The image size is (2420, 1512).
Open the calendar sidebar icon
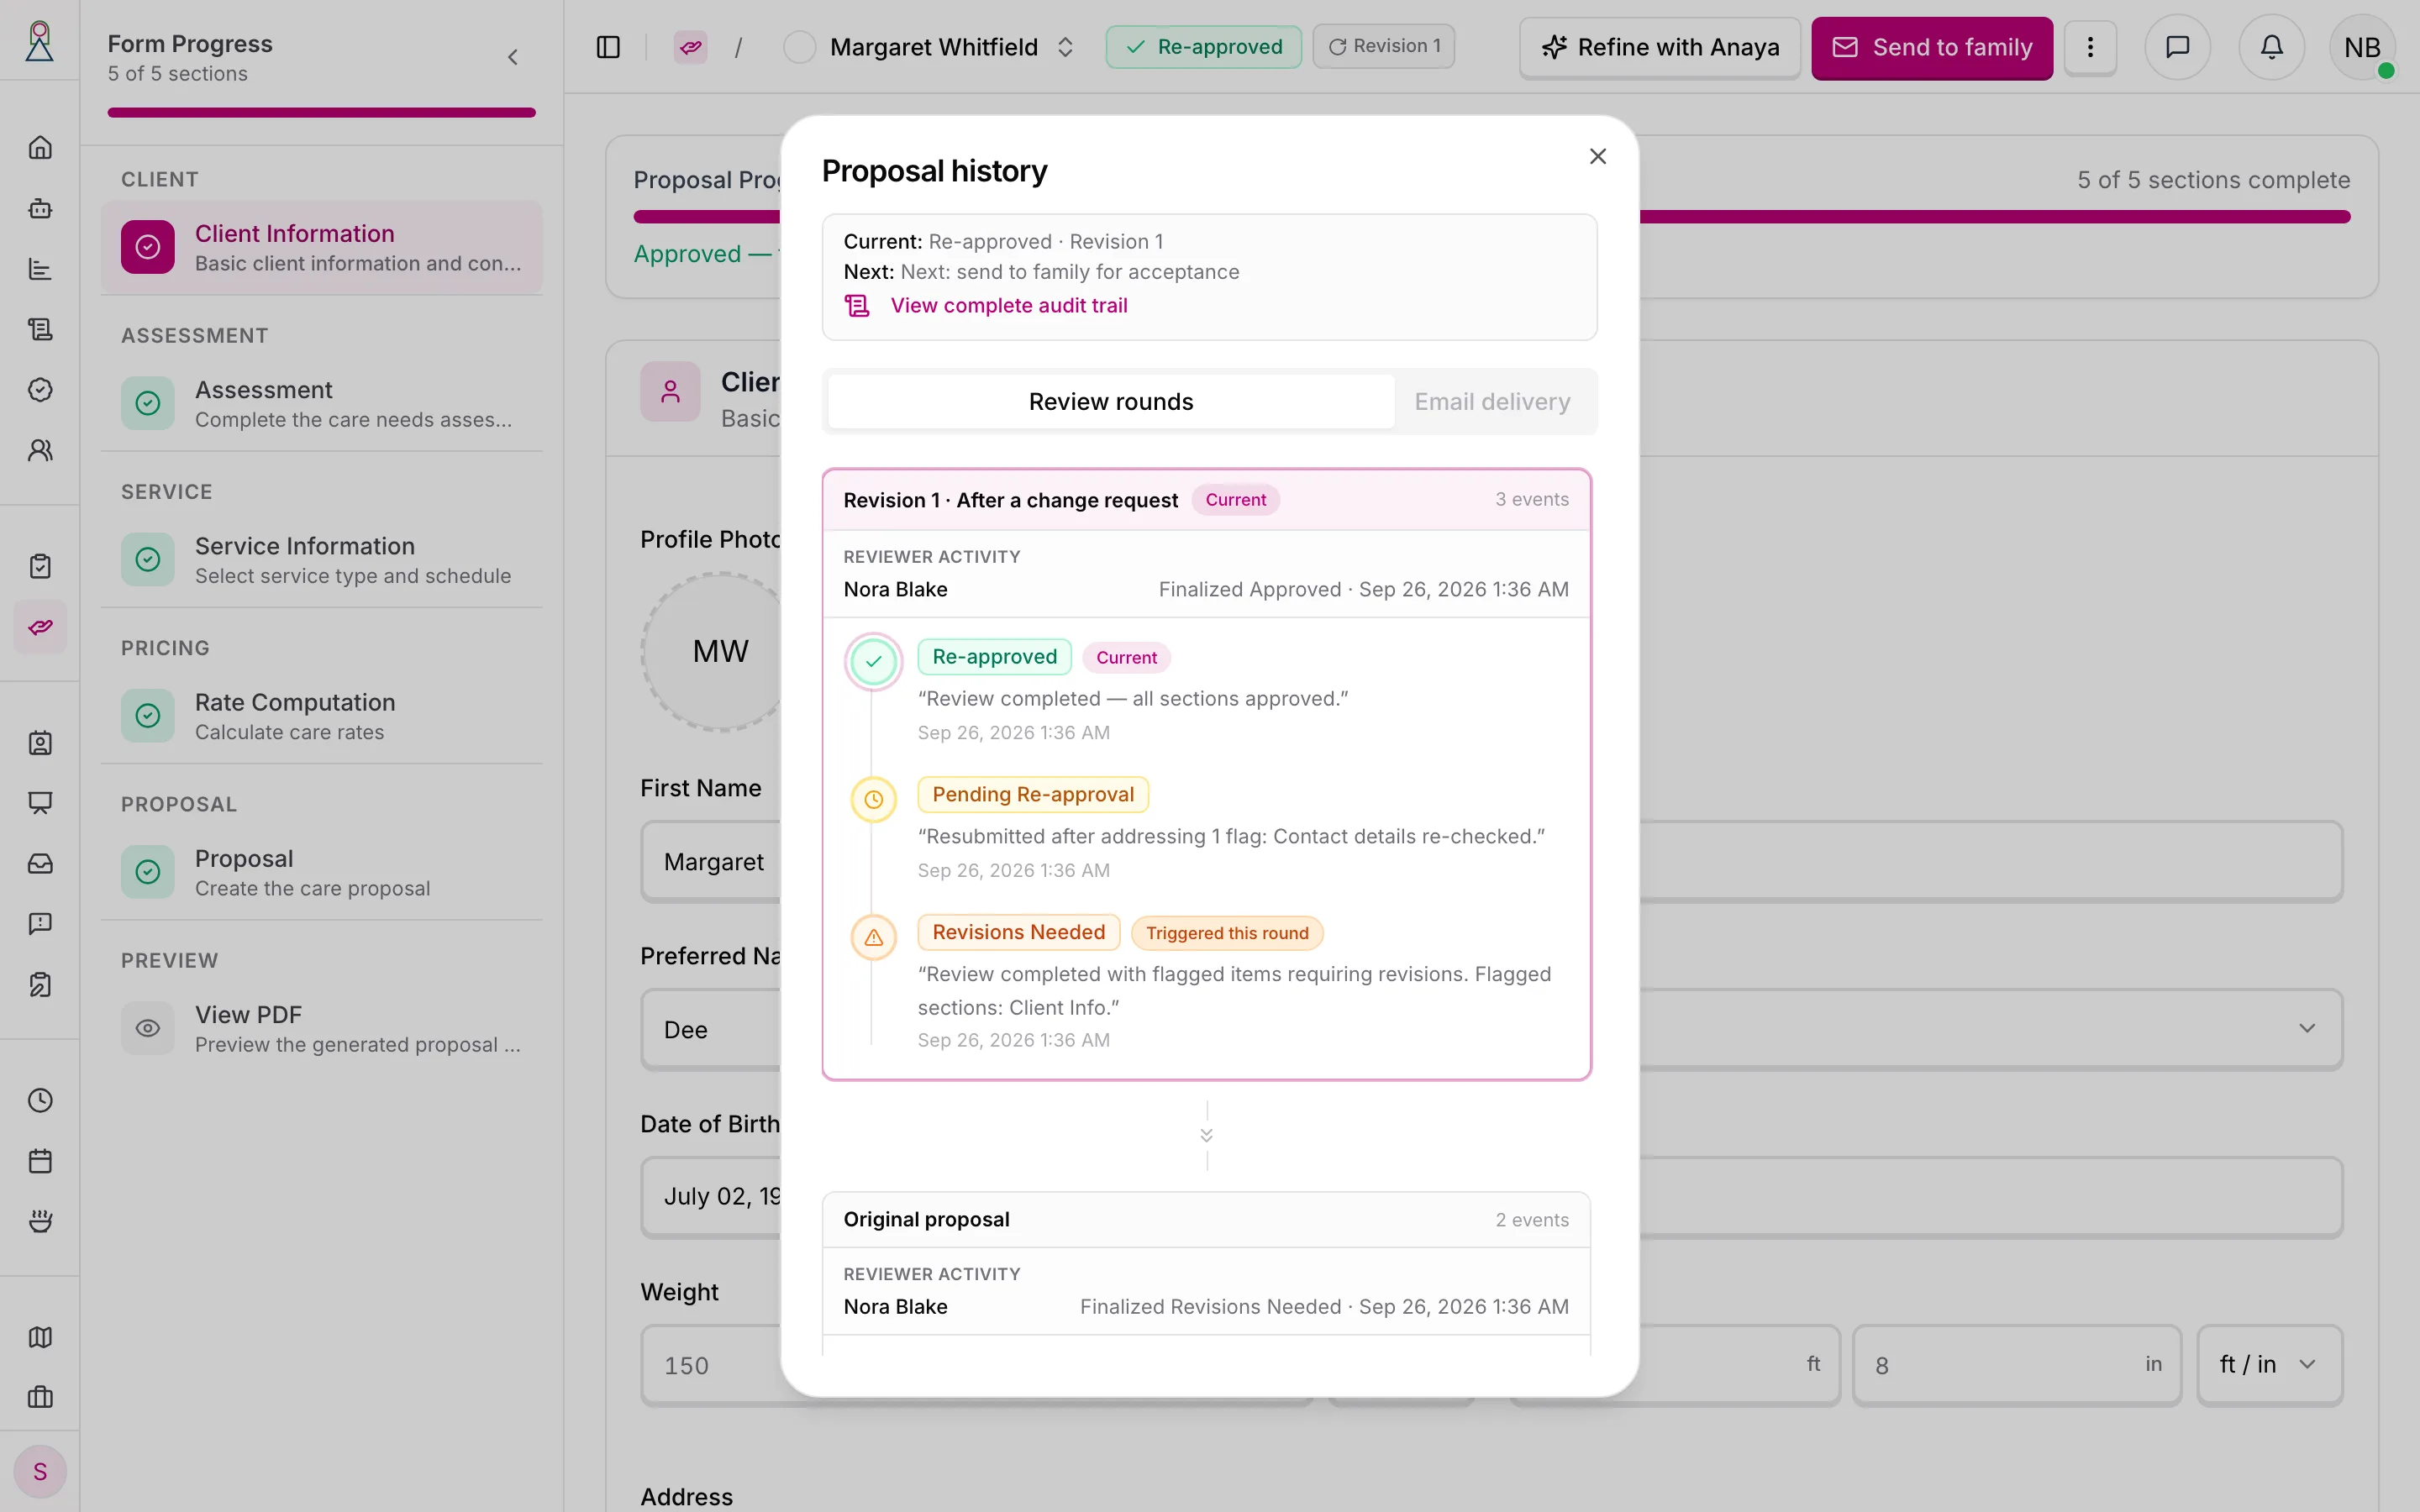point(40,1161)
